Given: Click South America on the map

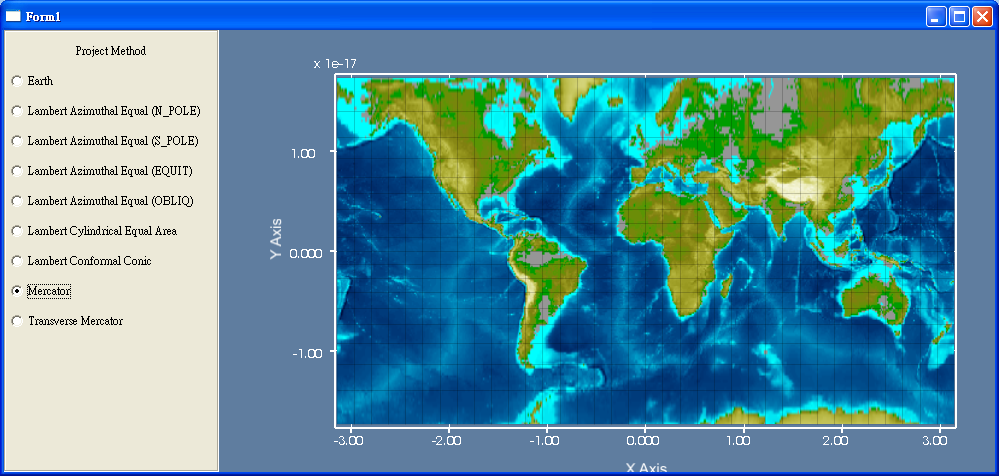Looking at the screenshot, I should click(x=545, y=293).
